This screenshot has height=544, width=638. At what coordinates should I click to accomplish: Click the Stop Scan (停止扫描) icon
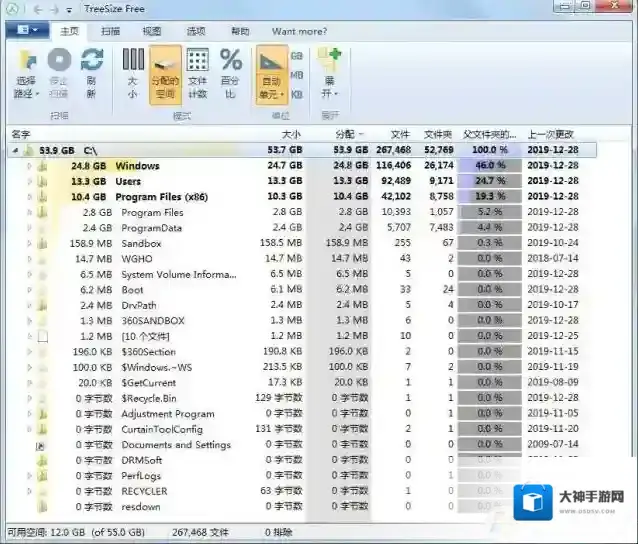(x=59, y=61)
